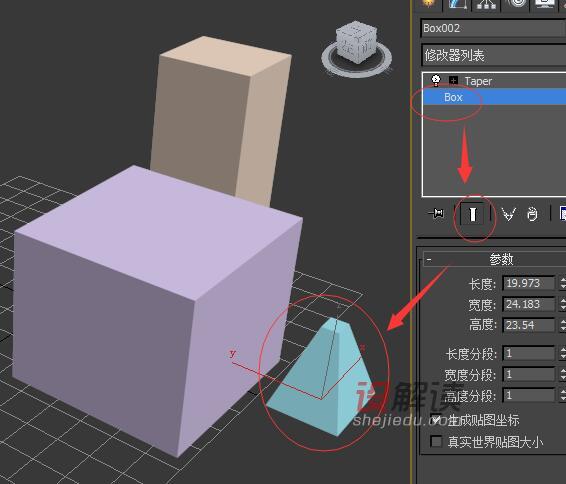This screenshot has height=484, width=566.
Task: Click the 长度 value field
Action: 528,283
